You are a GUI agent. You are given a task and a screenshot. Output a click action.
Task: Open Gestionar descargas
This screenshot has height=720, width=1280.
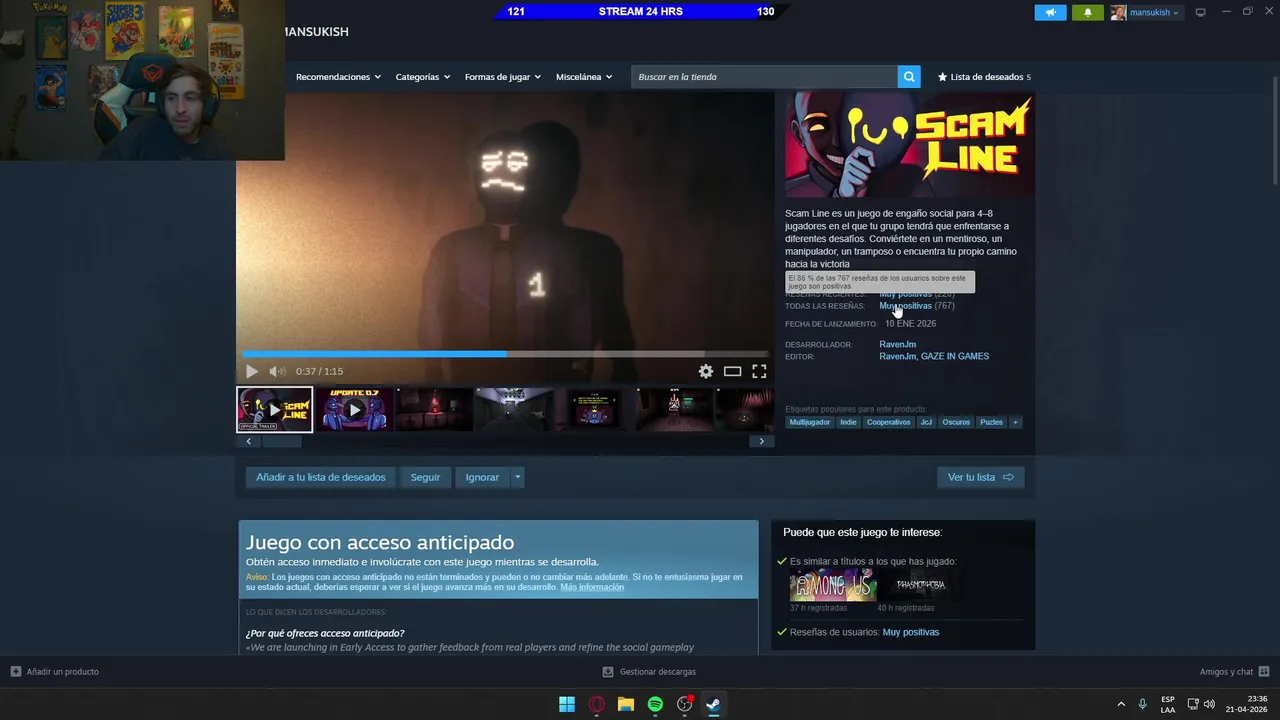tap(649, 671)
